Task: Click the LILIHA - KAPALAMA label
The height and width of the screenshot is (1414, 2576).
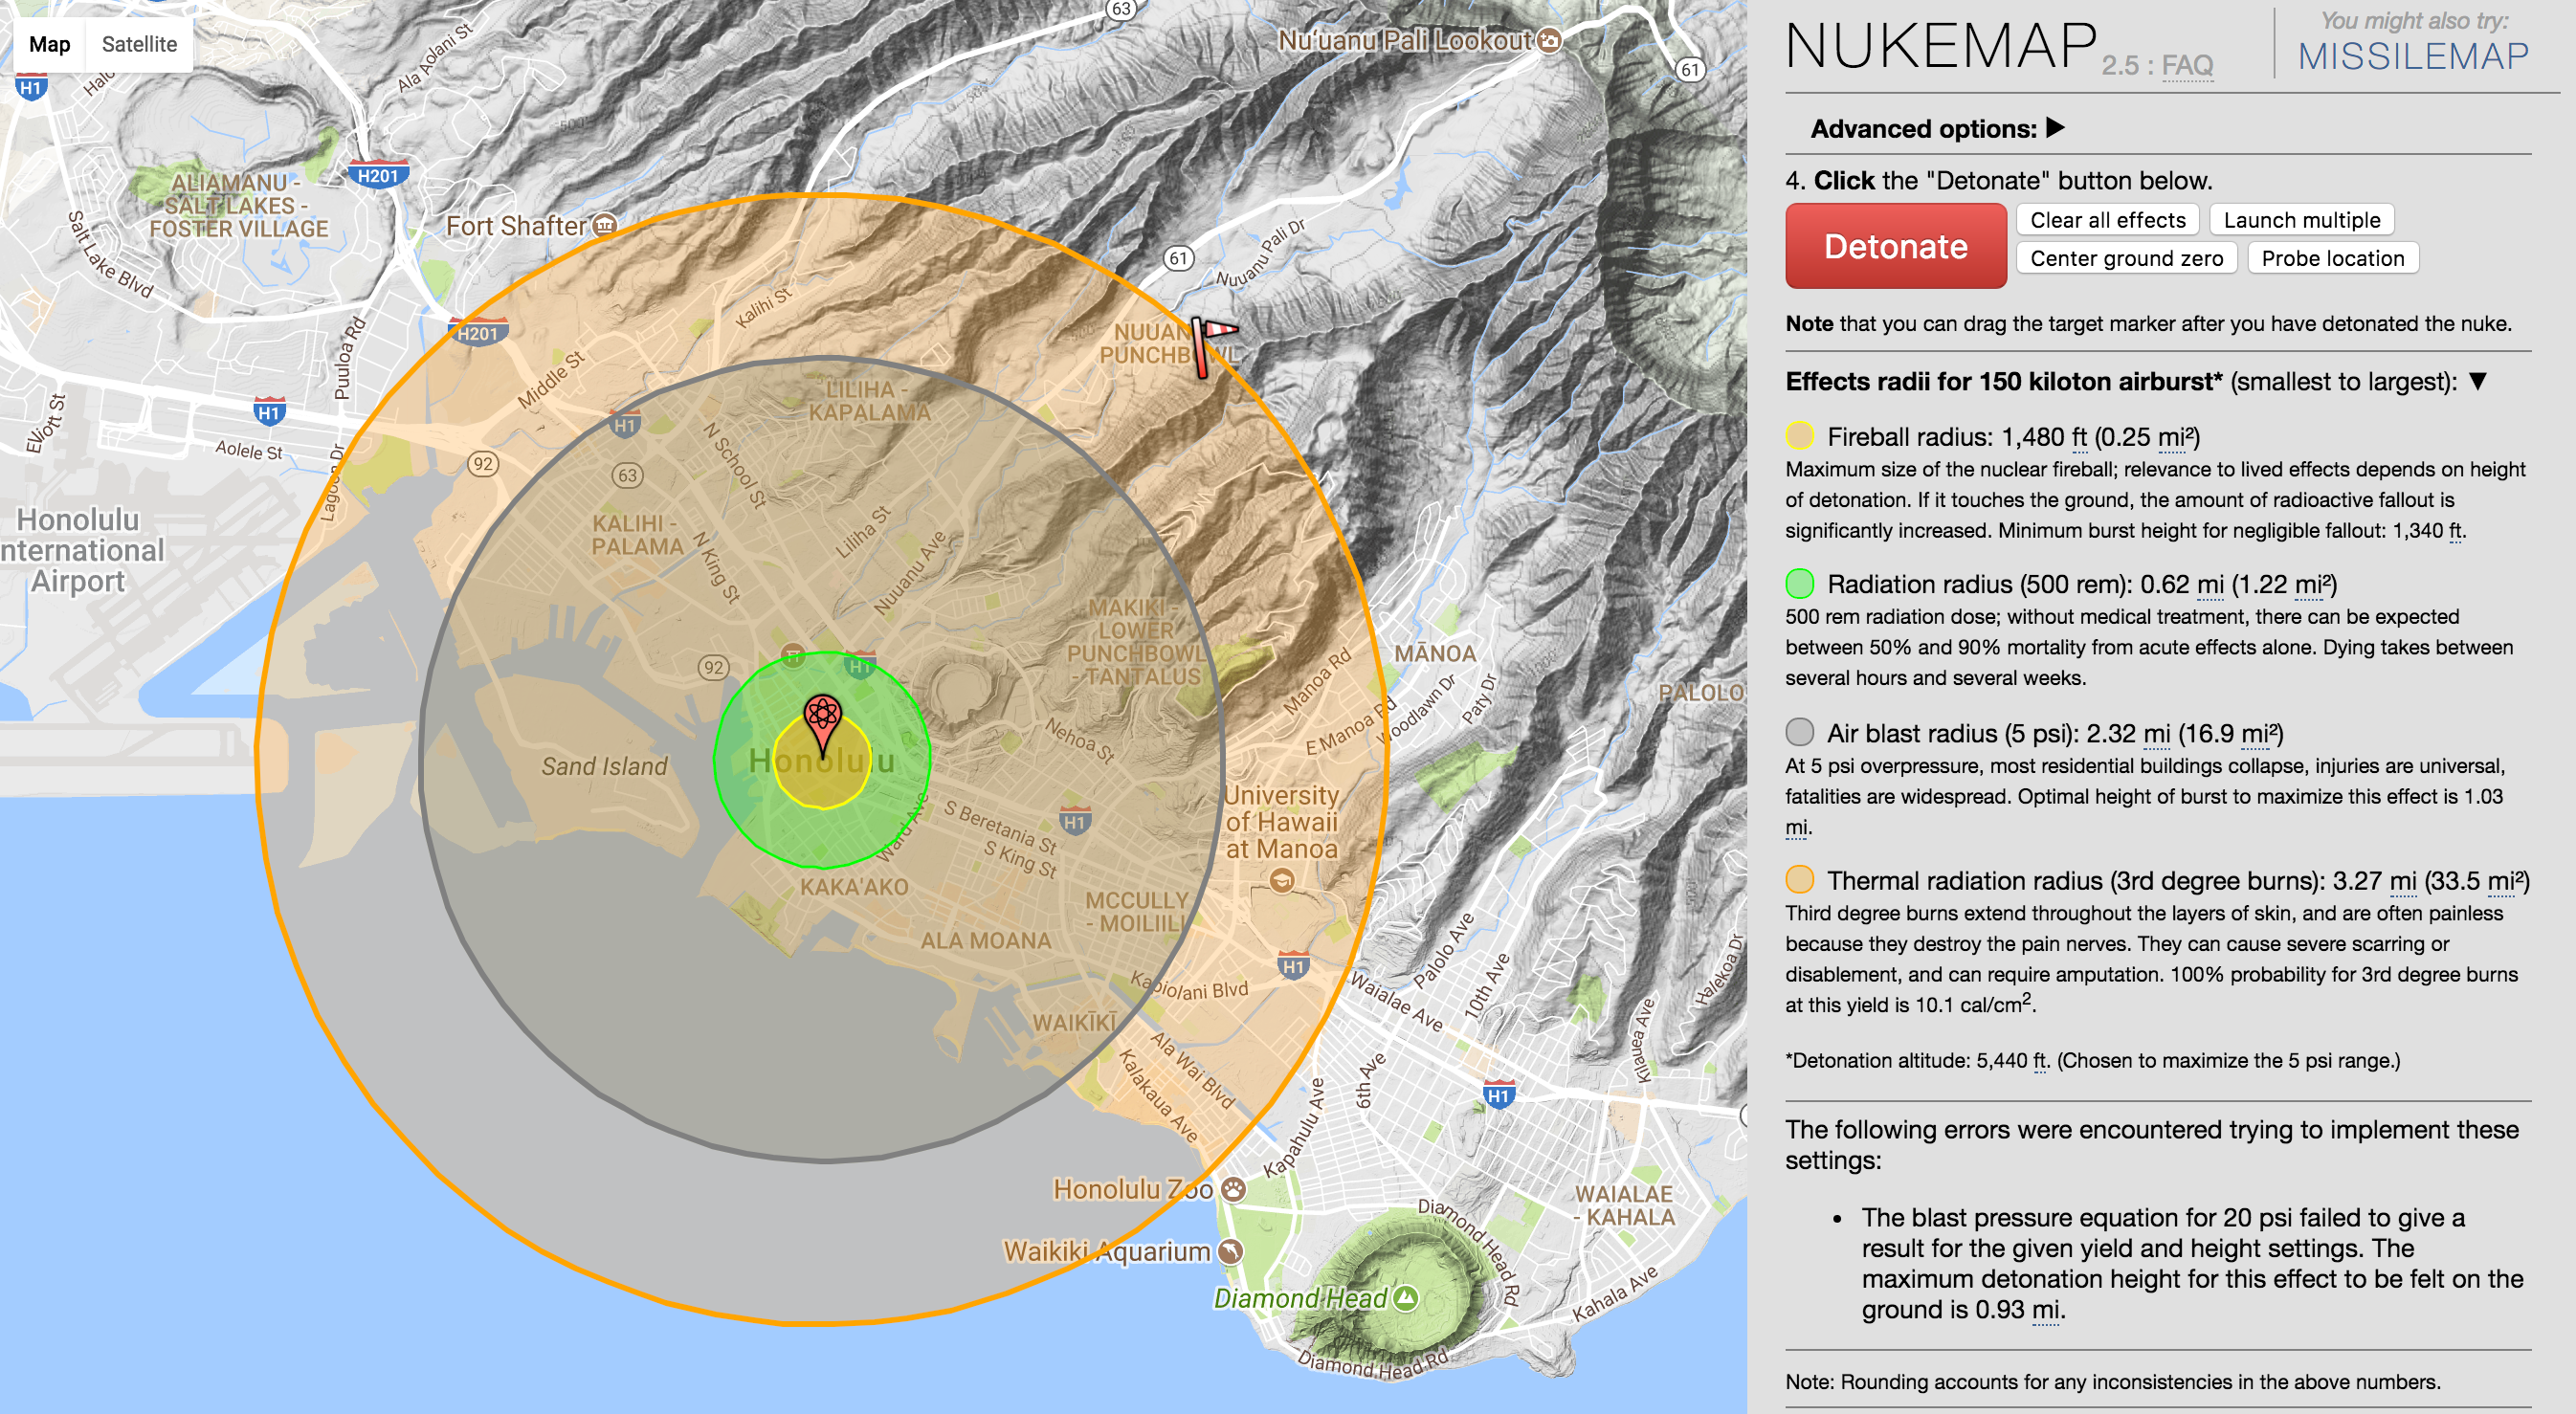Action: (x=869, y=400)
